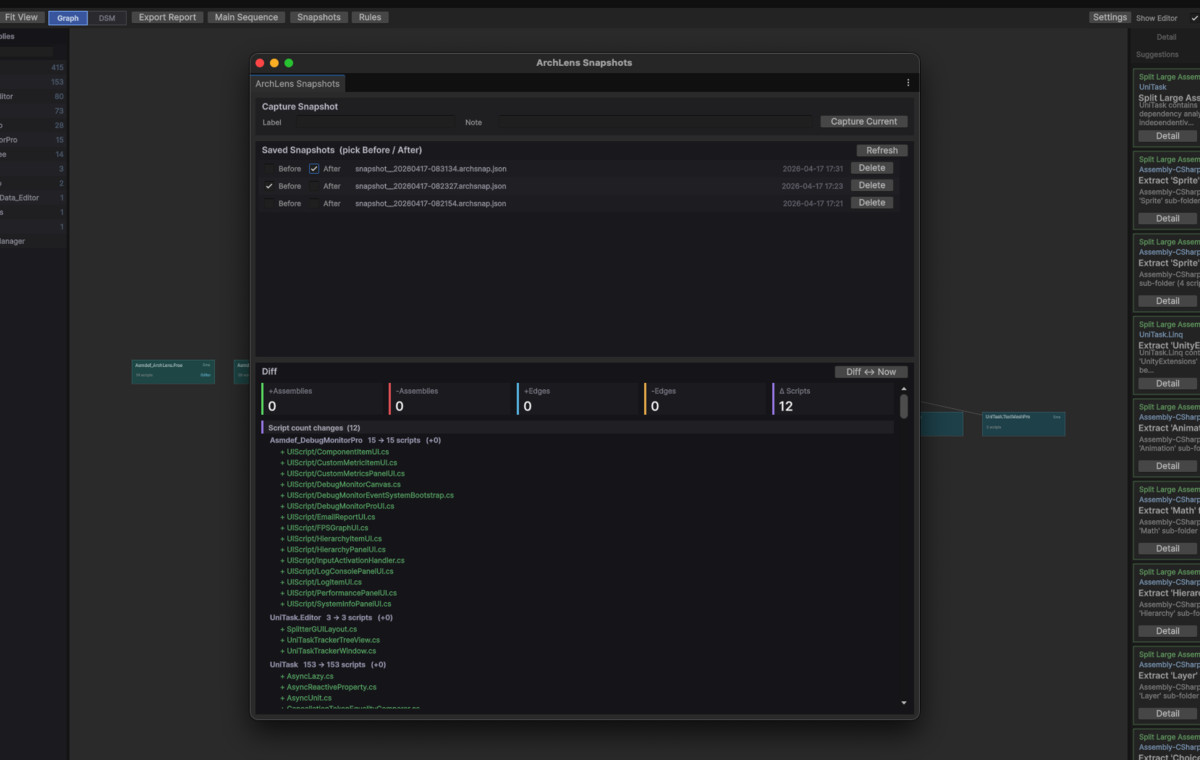Open the three-dot menu in the ArchLens Snapshots panel
The image size is (1200, 760).
pos(908,83)
